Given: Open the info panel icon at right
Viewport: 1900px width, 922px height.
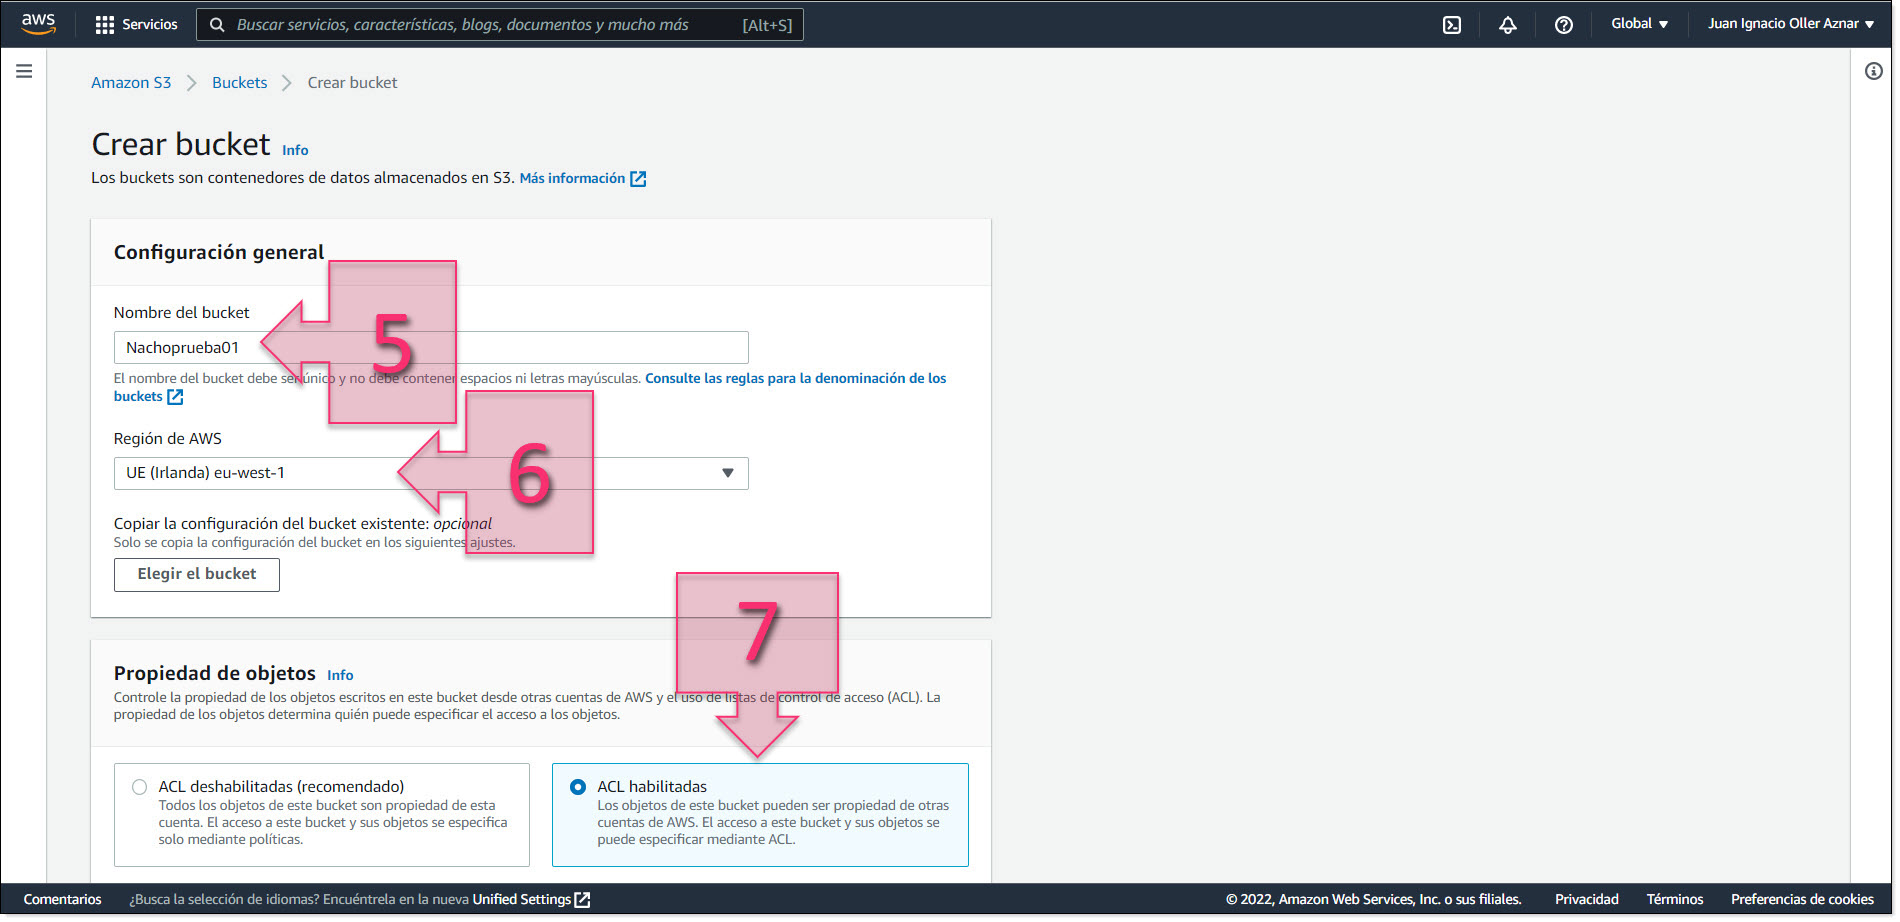Looking at the screenshot, I should [1873, 72].
